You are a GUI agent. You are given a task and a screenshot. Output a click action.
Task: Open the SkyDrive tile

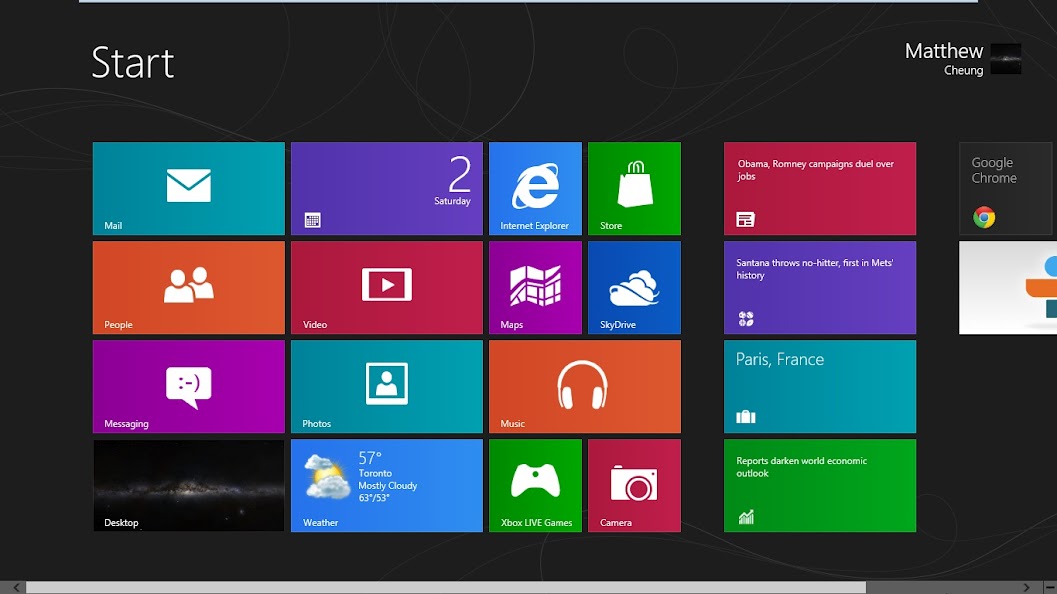(x=634, y=288)
